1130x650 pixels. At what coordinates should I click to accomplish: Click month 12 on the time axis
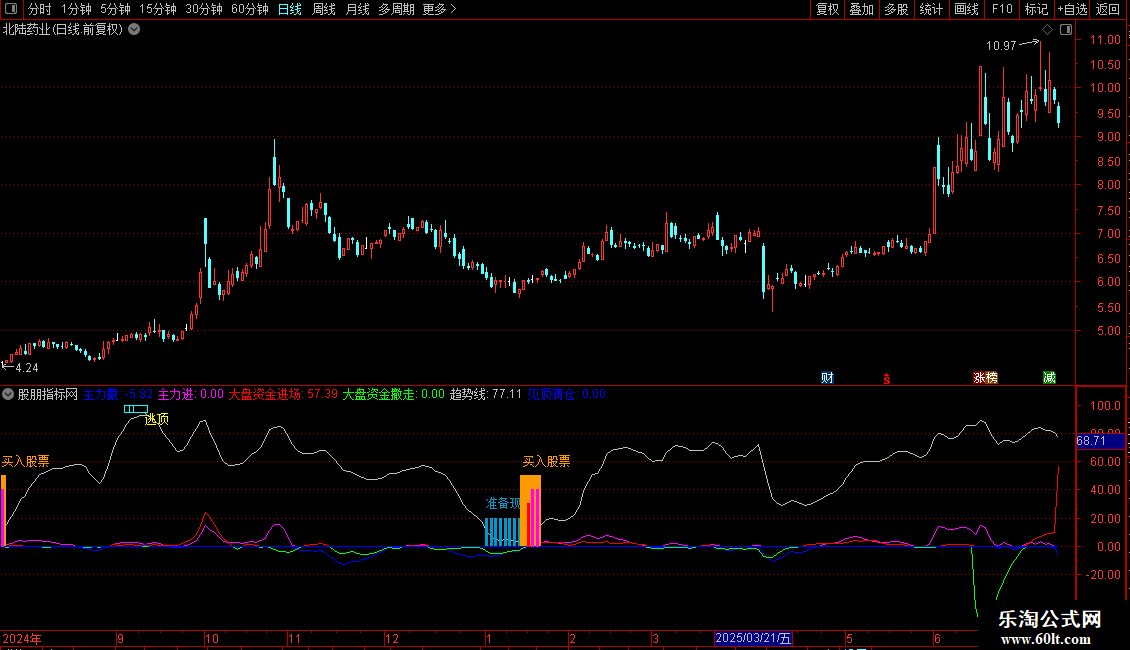(392, 638)
